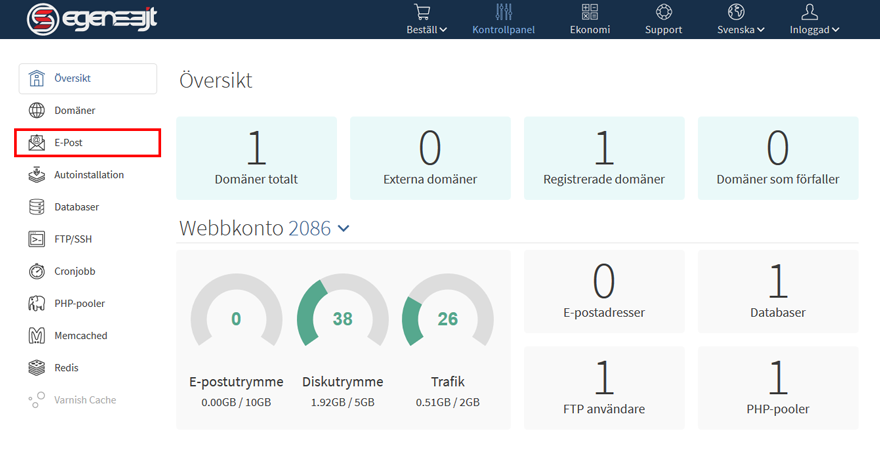The width and height of the screenshot is (880, 453).
Task: Click the Cronjobb stopwatch icon
Action: 36,271
